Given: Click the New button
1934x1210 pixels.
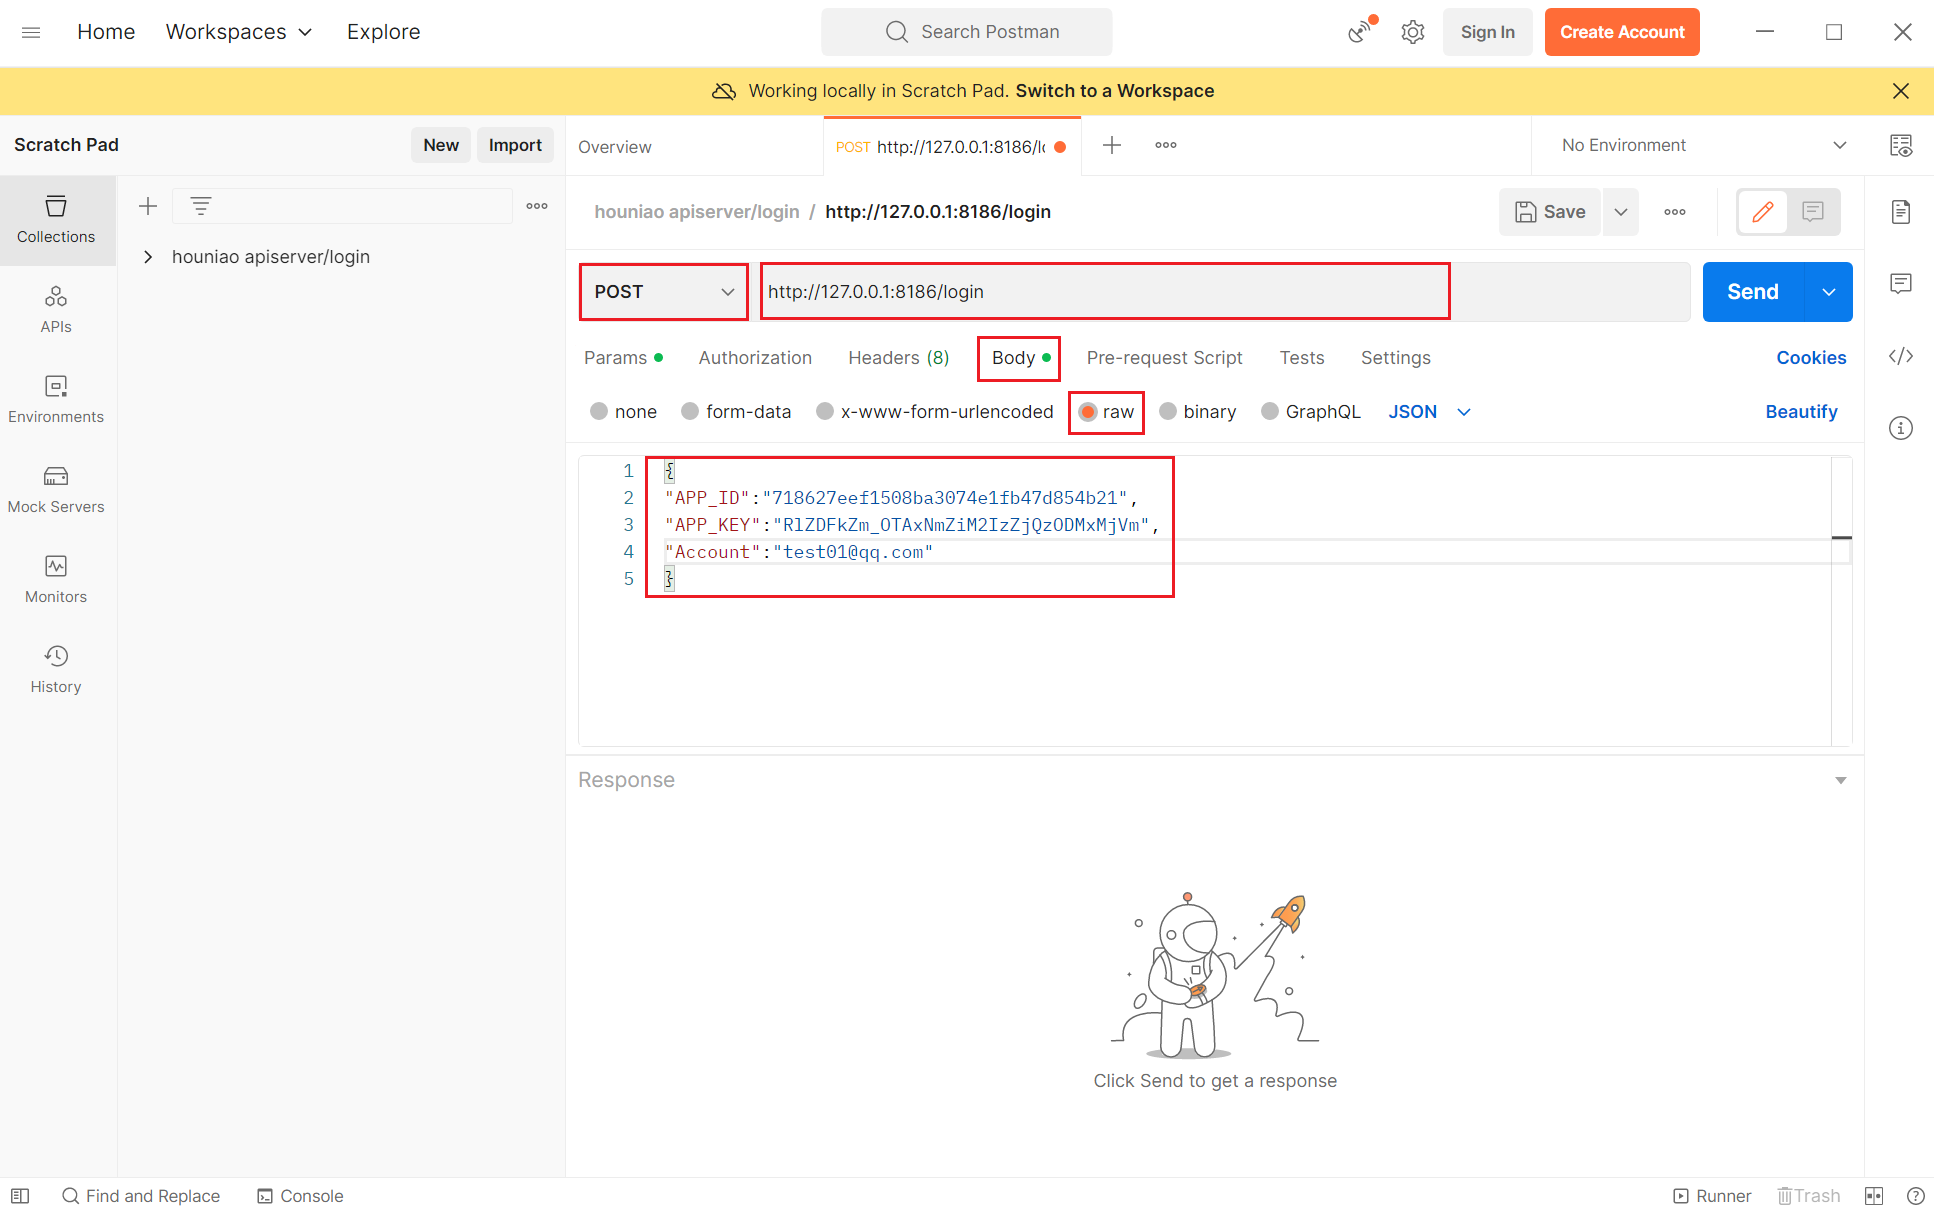Looking at the screenshot, I should (x=441, y=146).
